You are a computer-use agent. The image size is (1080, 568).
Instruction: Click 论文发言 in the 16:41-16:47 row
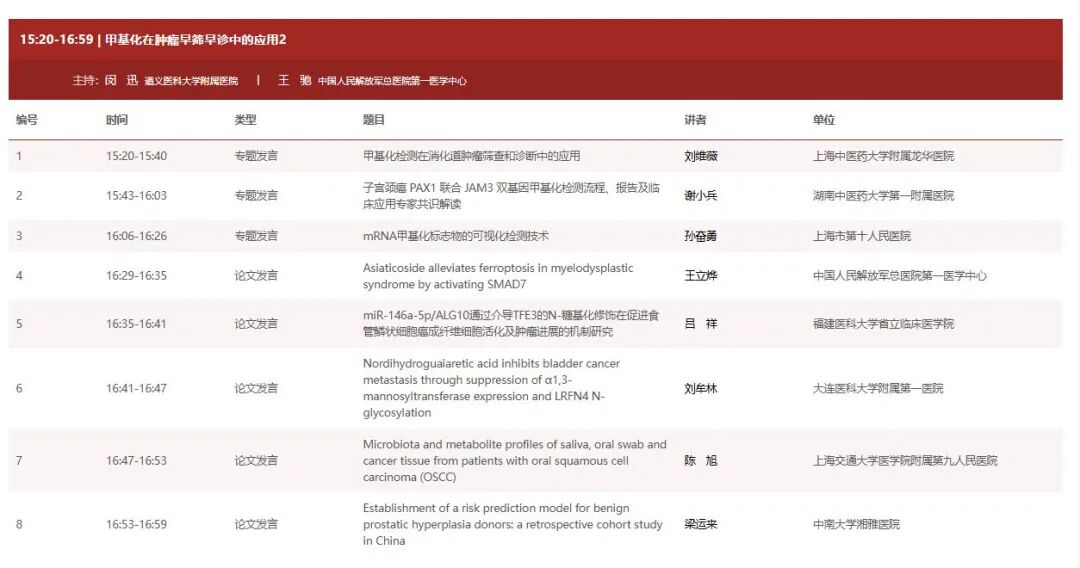256,388
